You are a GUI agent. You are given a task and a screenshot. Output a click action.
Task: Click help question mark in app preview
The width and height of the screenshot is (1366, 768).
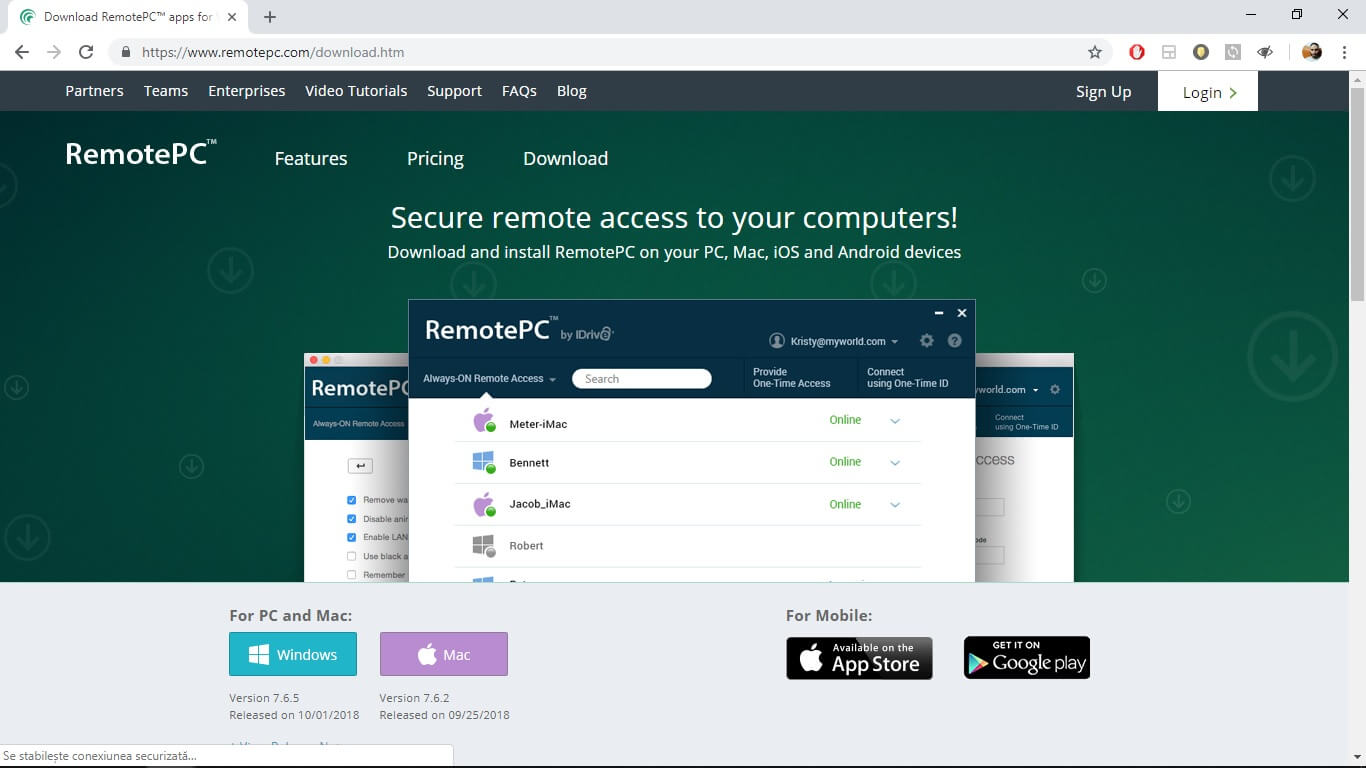pyautogui.click(x=954, y=341)
